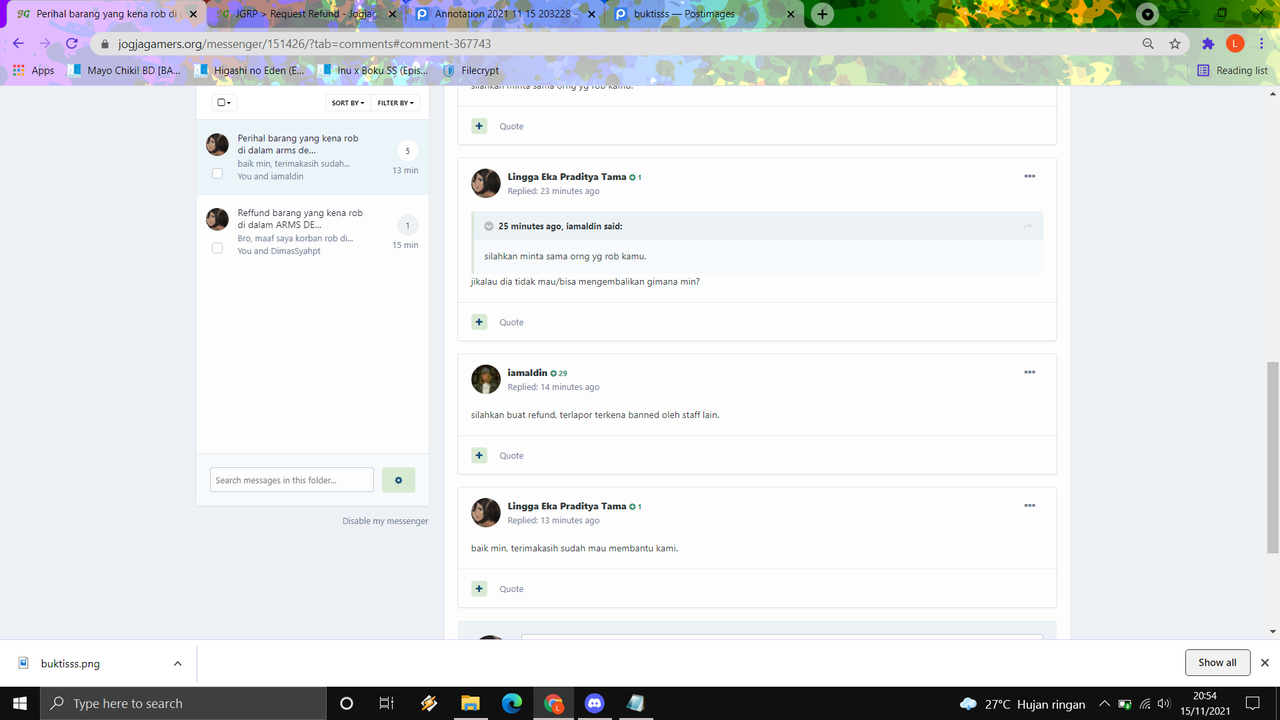Open the FILTER BY dropdown
This screenshot has height=720, width=1280.
pyautogui.click(x=395, y=103)
